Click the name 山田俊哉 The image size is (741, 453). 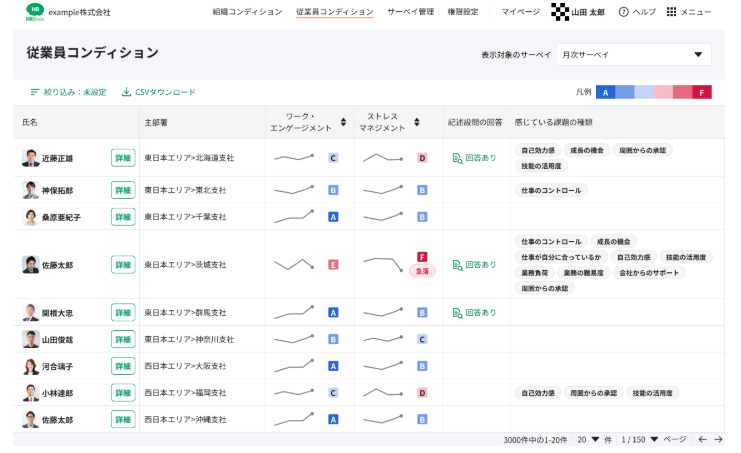point(57,340)
